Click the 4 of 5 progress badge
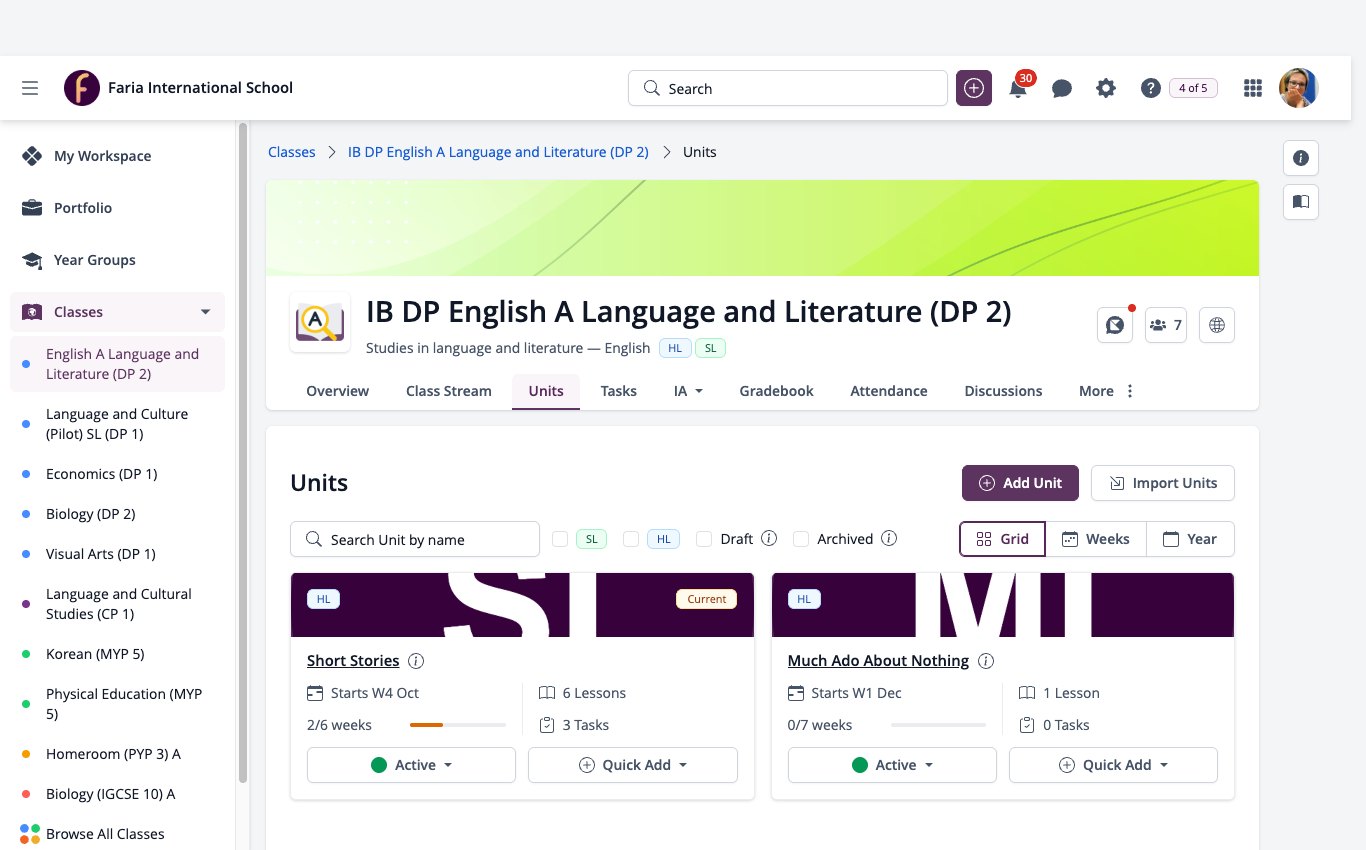Image resolution: width=1366 pixels, height=850 pixels. point(1193,88)
